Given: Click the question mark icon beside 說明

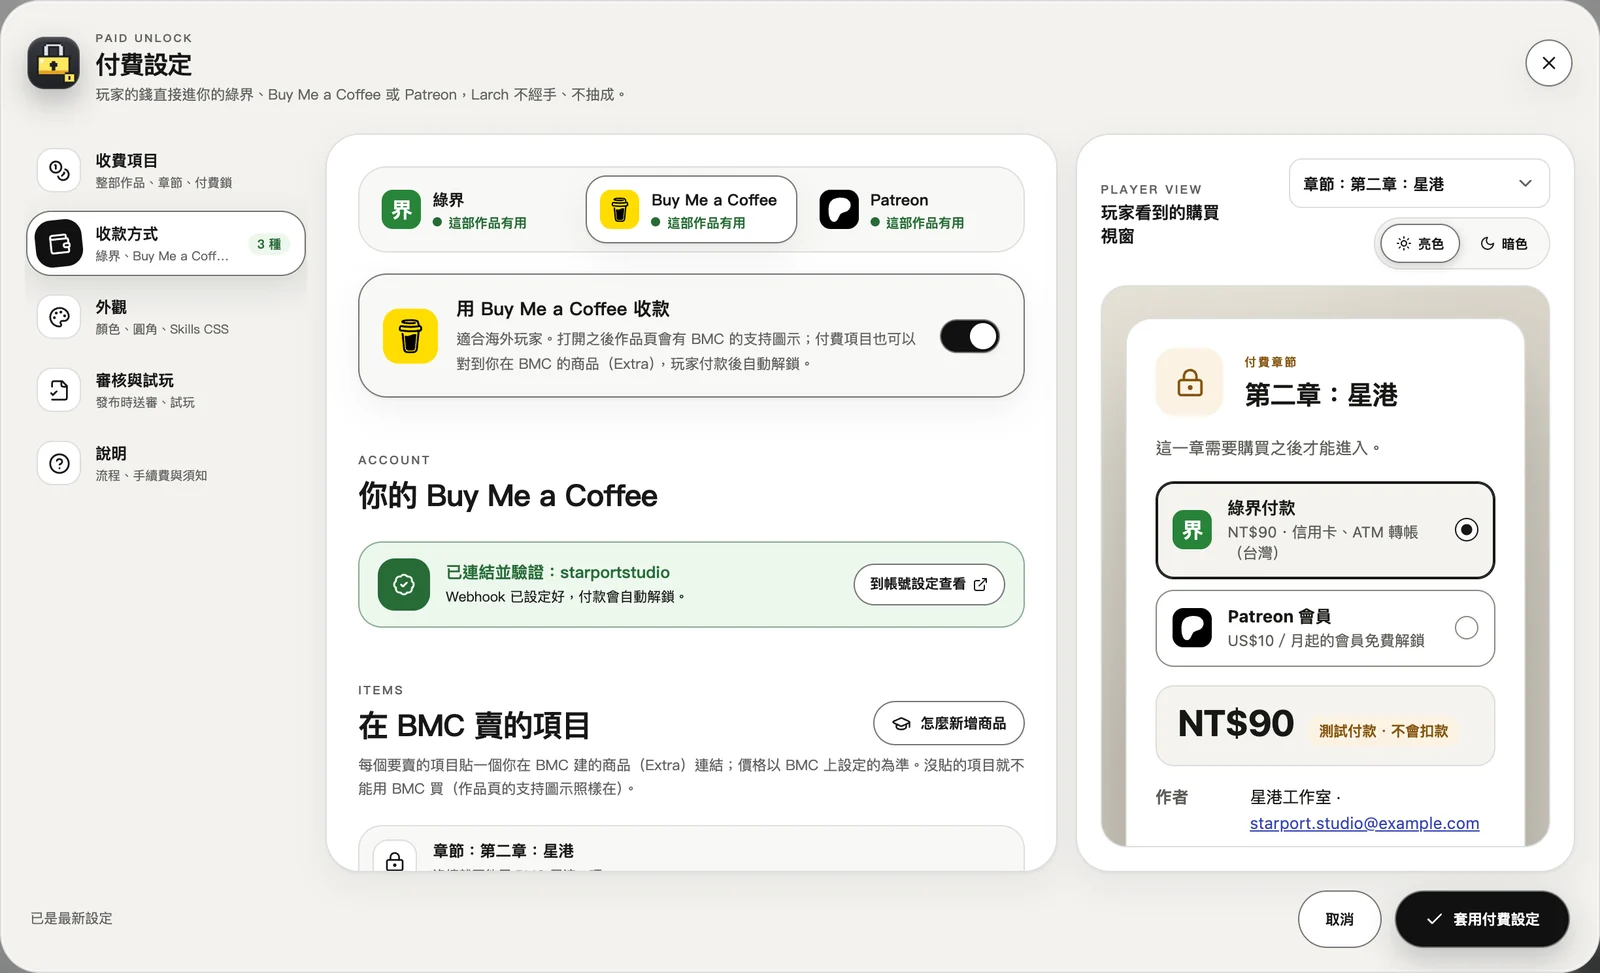Looking at the screenshot, I should pos(59,463).
